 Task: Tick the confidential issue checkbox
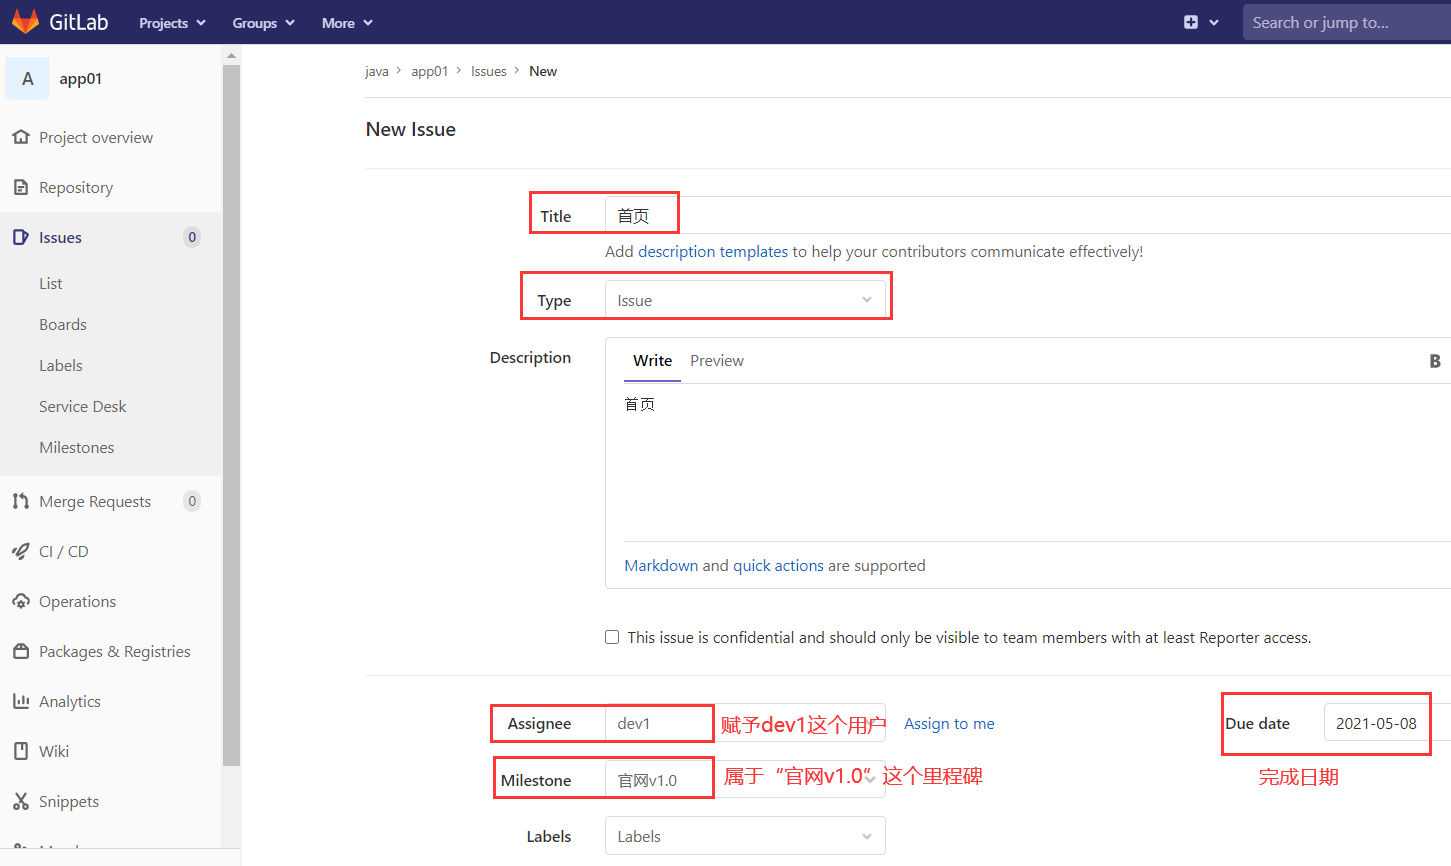point(612,637)
